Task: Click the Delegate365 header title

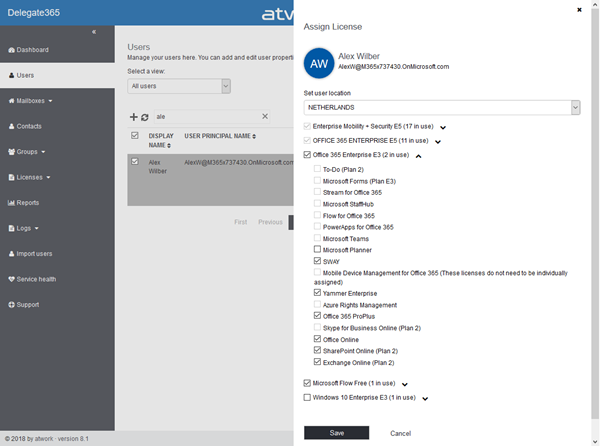Action: (x=34, y=13)
